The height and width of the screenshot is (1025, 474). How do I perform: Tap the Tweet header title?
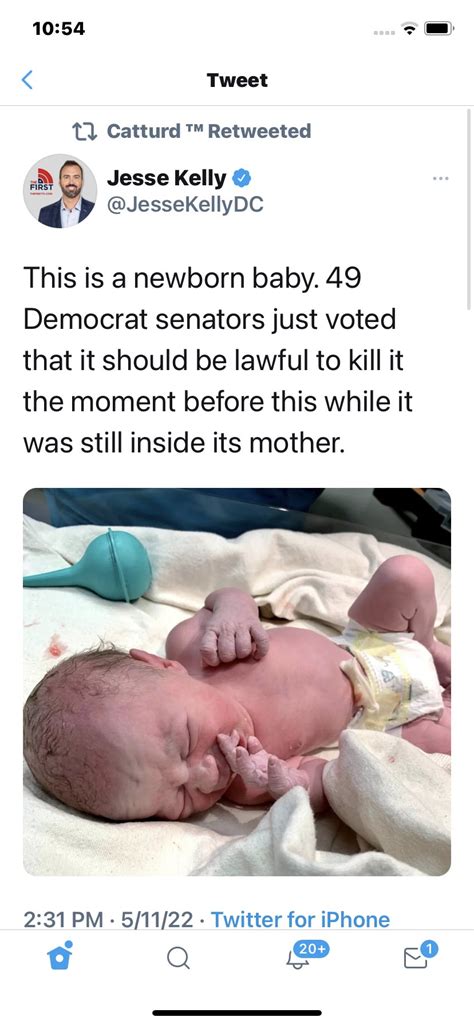[x=237, y=80]
